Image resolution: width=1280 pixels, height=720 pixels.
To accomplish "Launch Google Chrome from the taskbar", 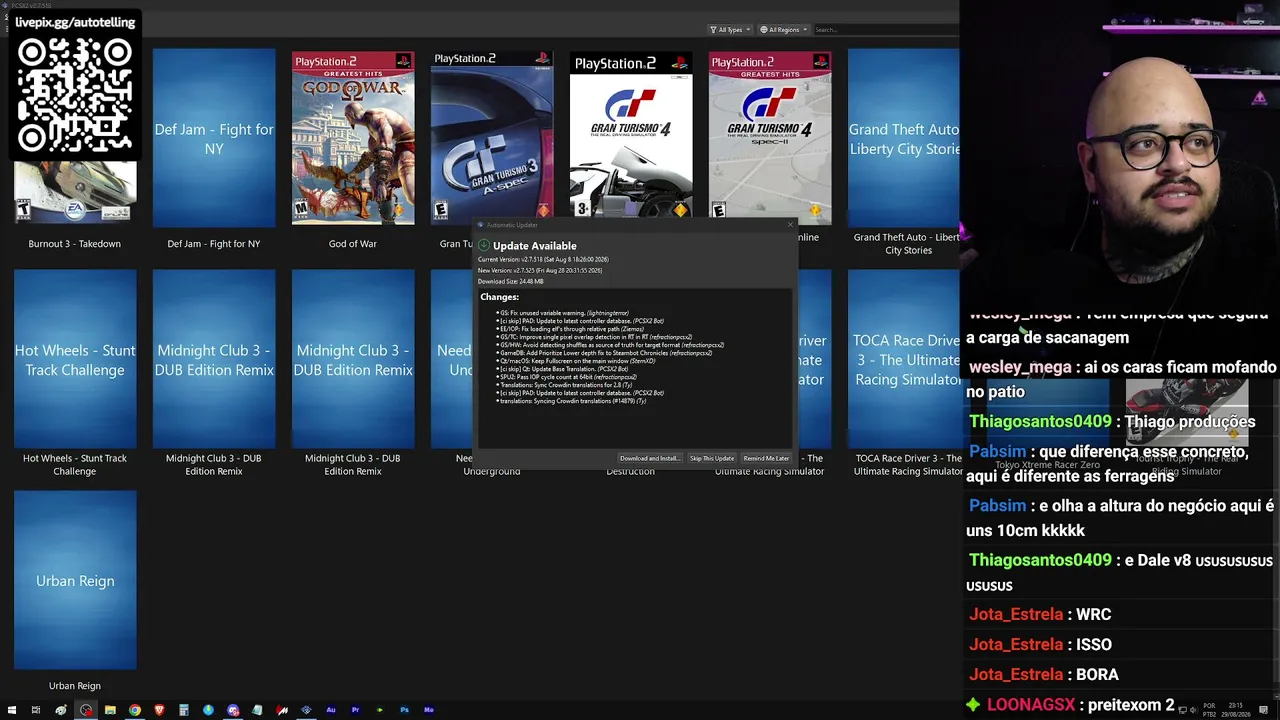I will pos(134,710).
